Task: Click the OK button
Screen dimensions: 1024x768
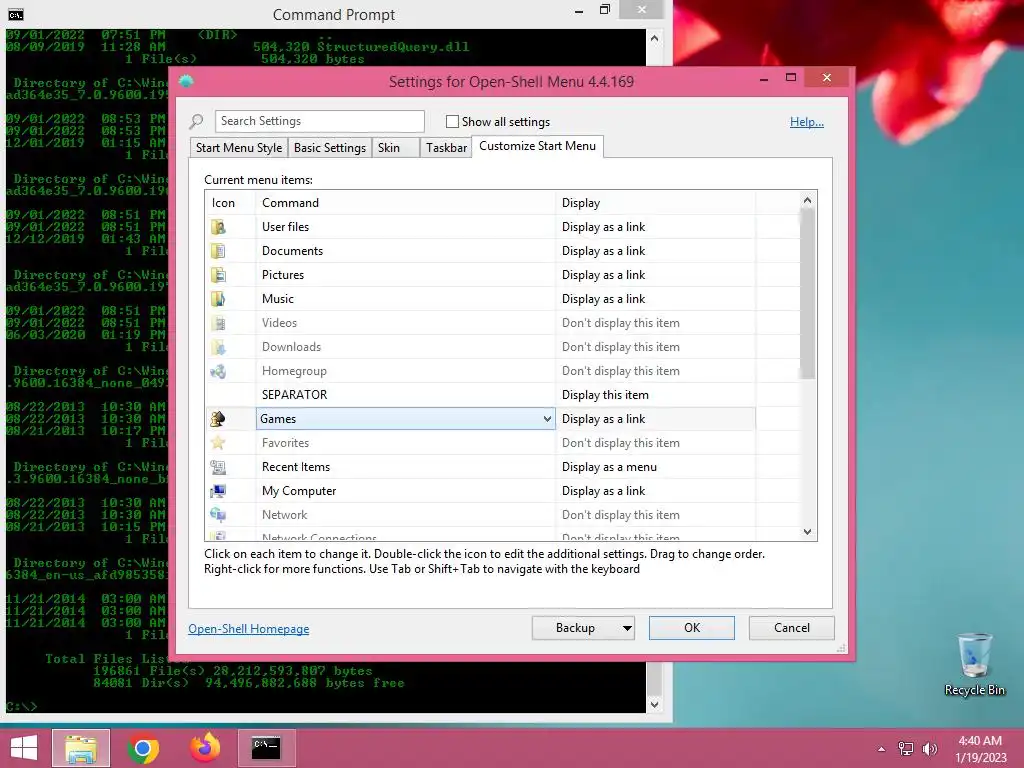Action: [x=692, y=628]
